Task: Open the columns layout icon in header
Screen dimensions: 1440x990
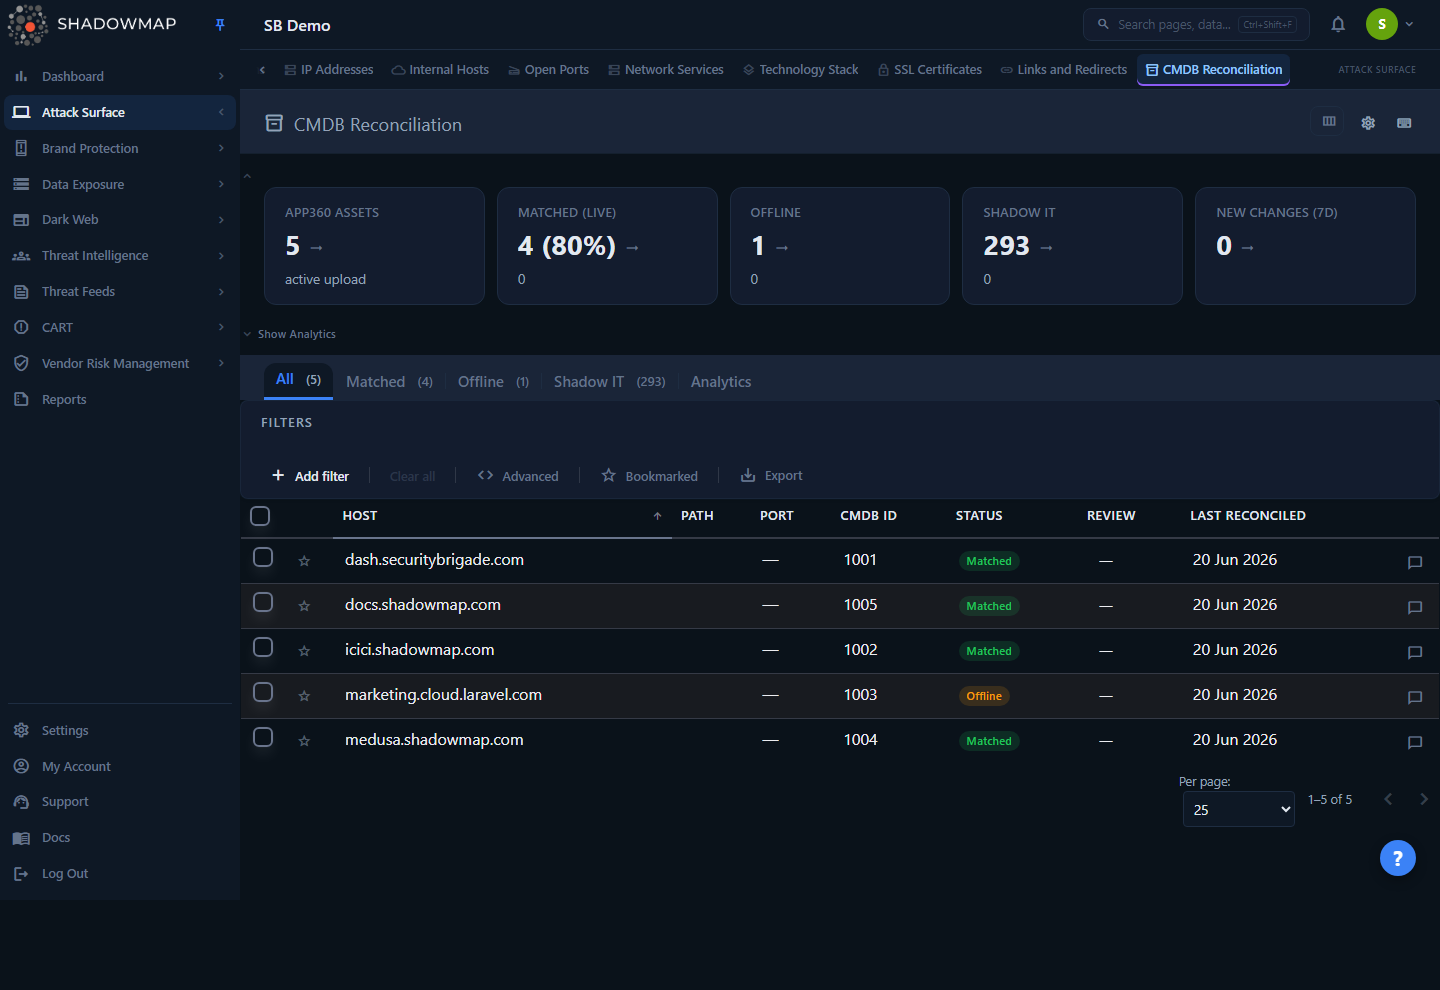Action: (1329, 122)
